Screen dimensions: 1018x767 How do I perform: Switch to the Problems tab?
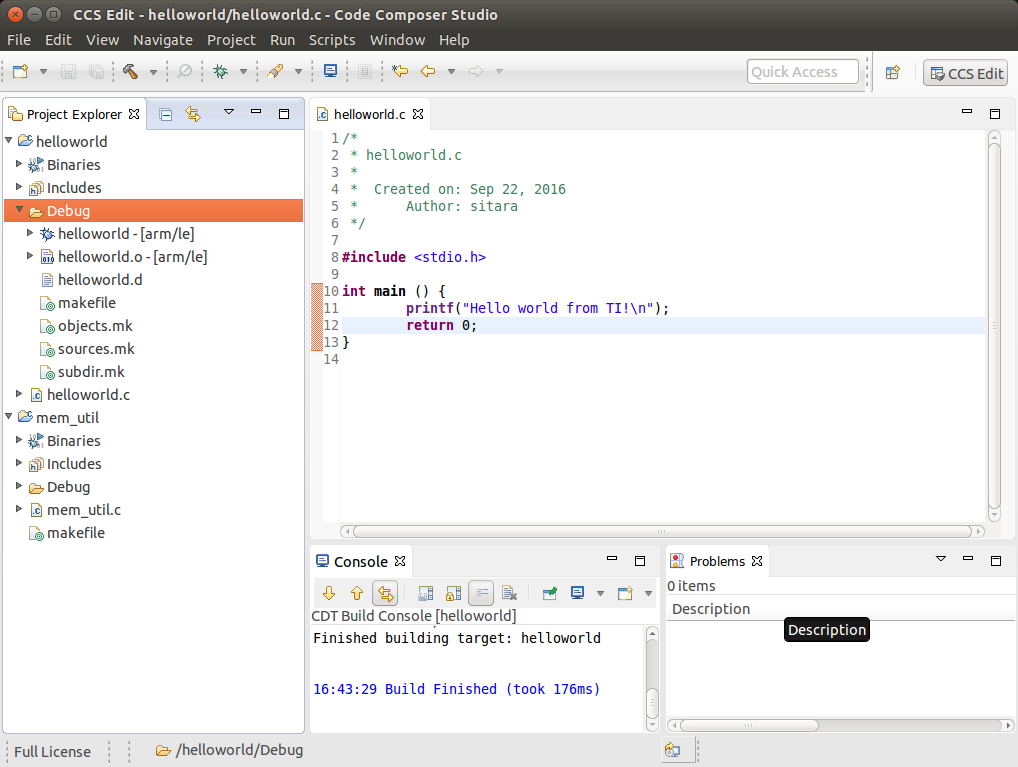click(x=716, y=561)
